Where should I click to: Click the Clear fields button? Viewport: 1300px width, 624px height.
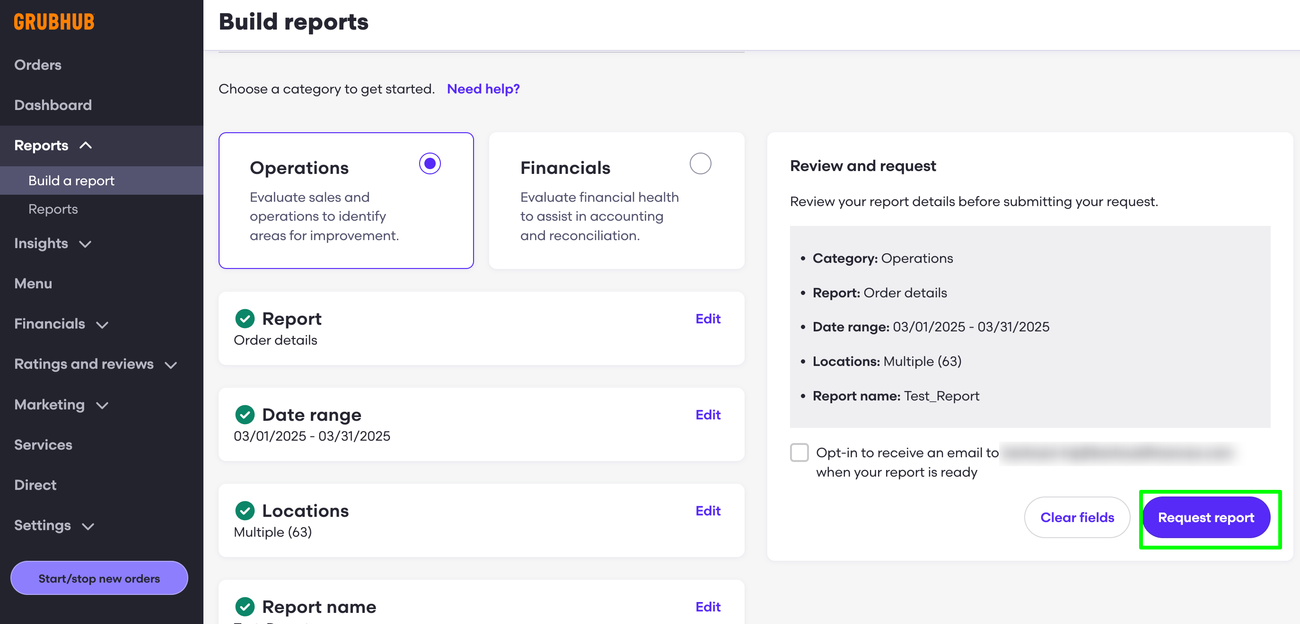[x=1077, y=518]
